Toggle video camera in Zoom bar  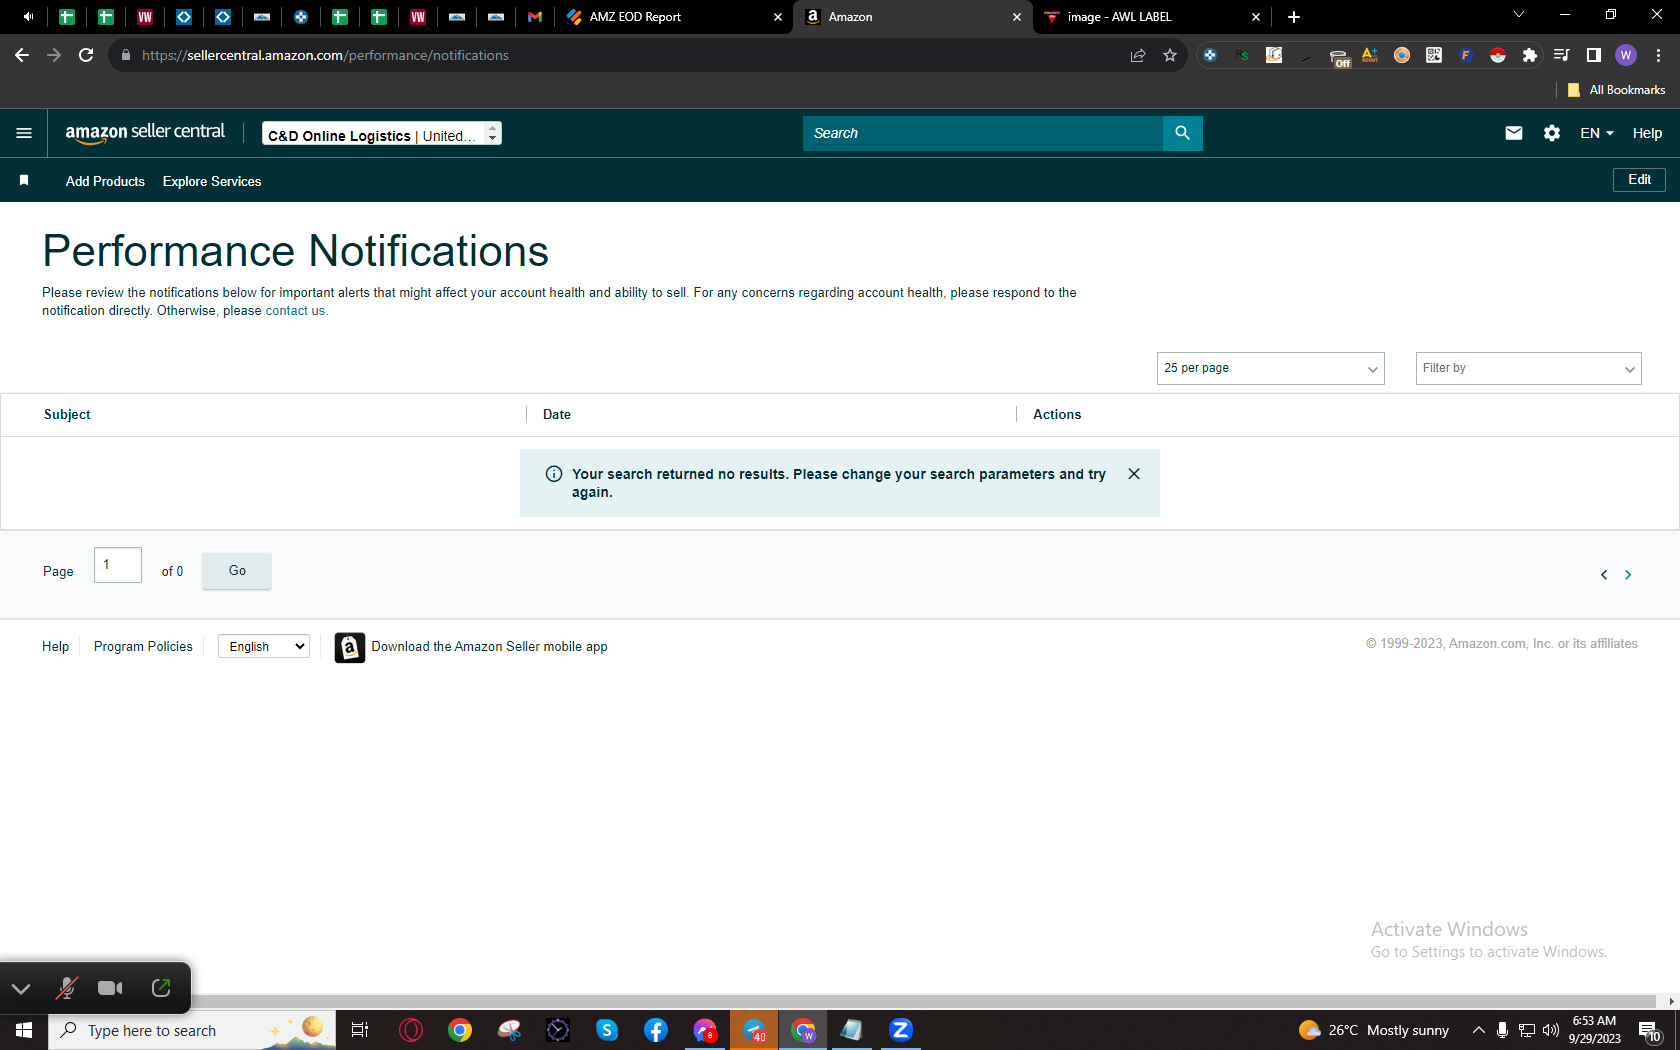[110, 988]
